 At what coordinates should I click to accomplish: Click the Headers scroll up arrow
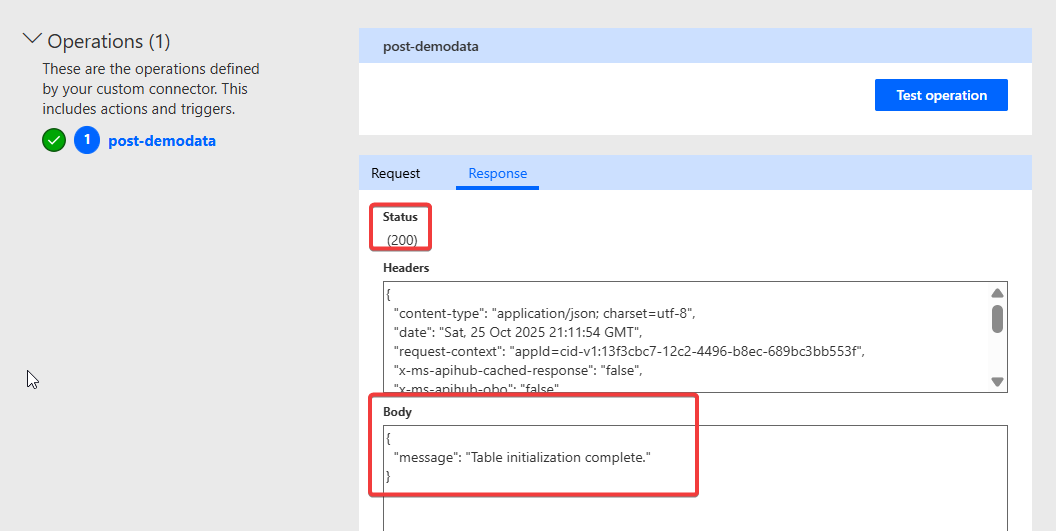click(996, 294)
